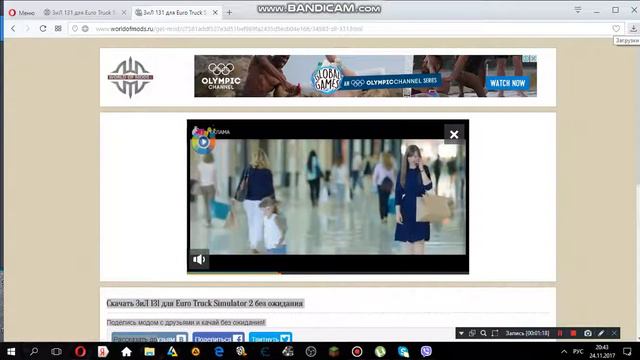Click the white house taskbar icon
Viewport: 640px width, 360px height.
pyautogui.click(x=127, y=351)
